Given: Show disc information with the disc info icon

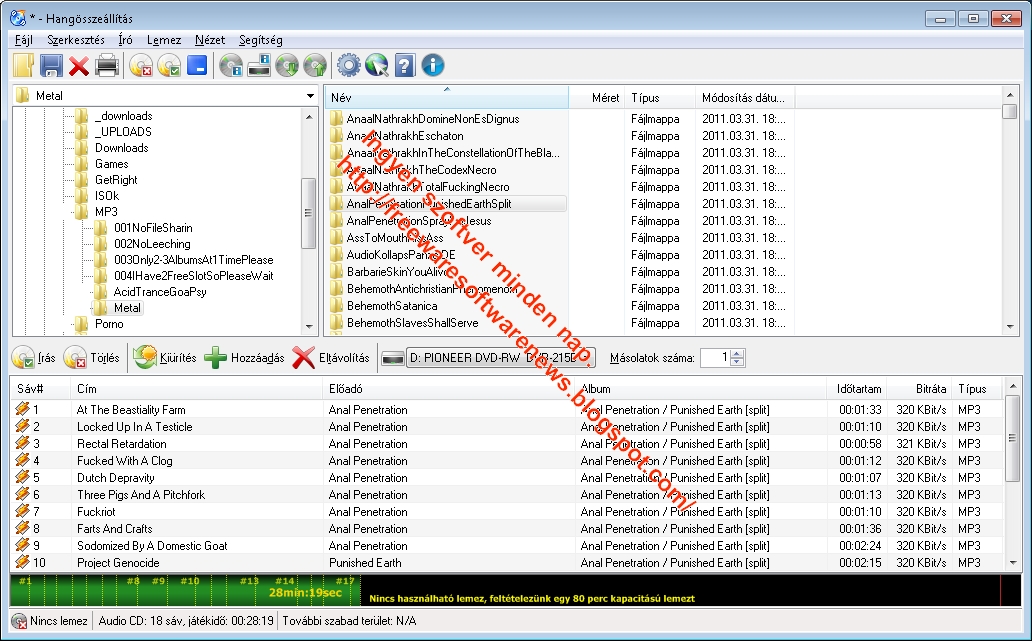Looking at the screenshot, I should (x=231, y=66).
